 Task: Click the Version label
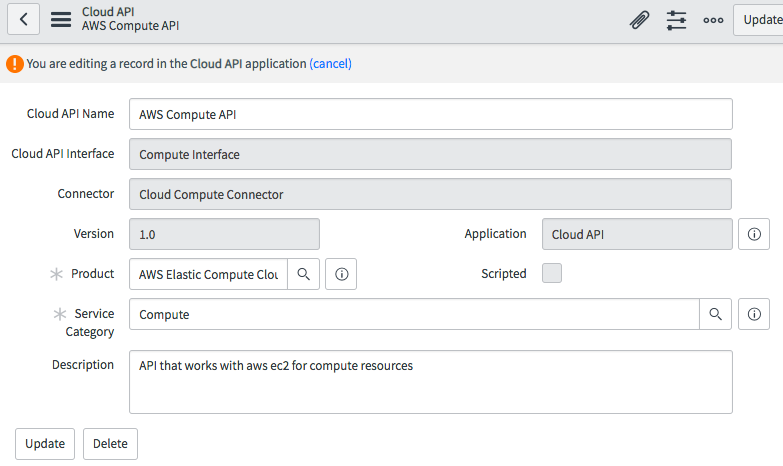(x=94, y=234)
